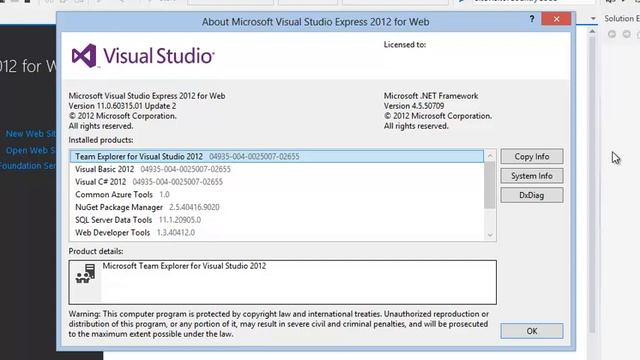Select SQL Server Data Tools entry
Image resolution: width=640 pixels, height=360 pixels.
pos(277,220)
